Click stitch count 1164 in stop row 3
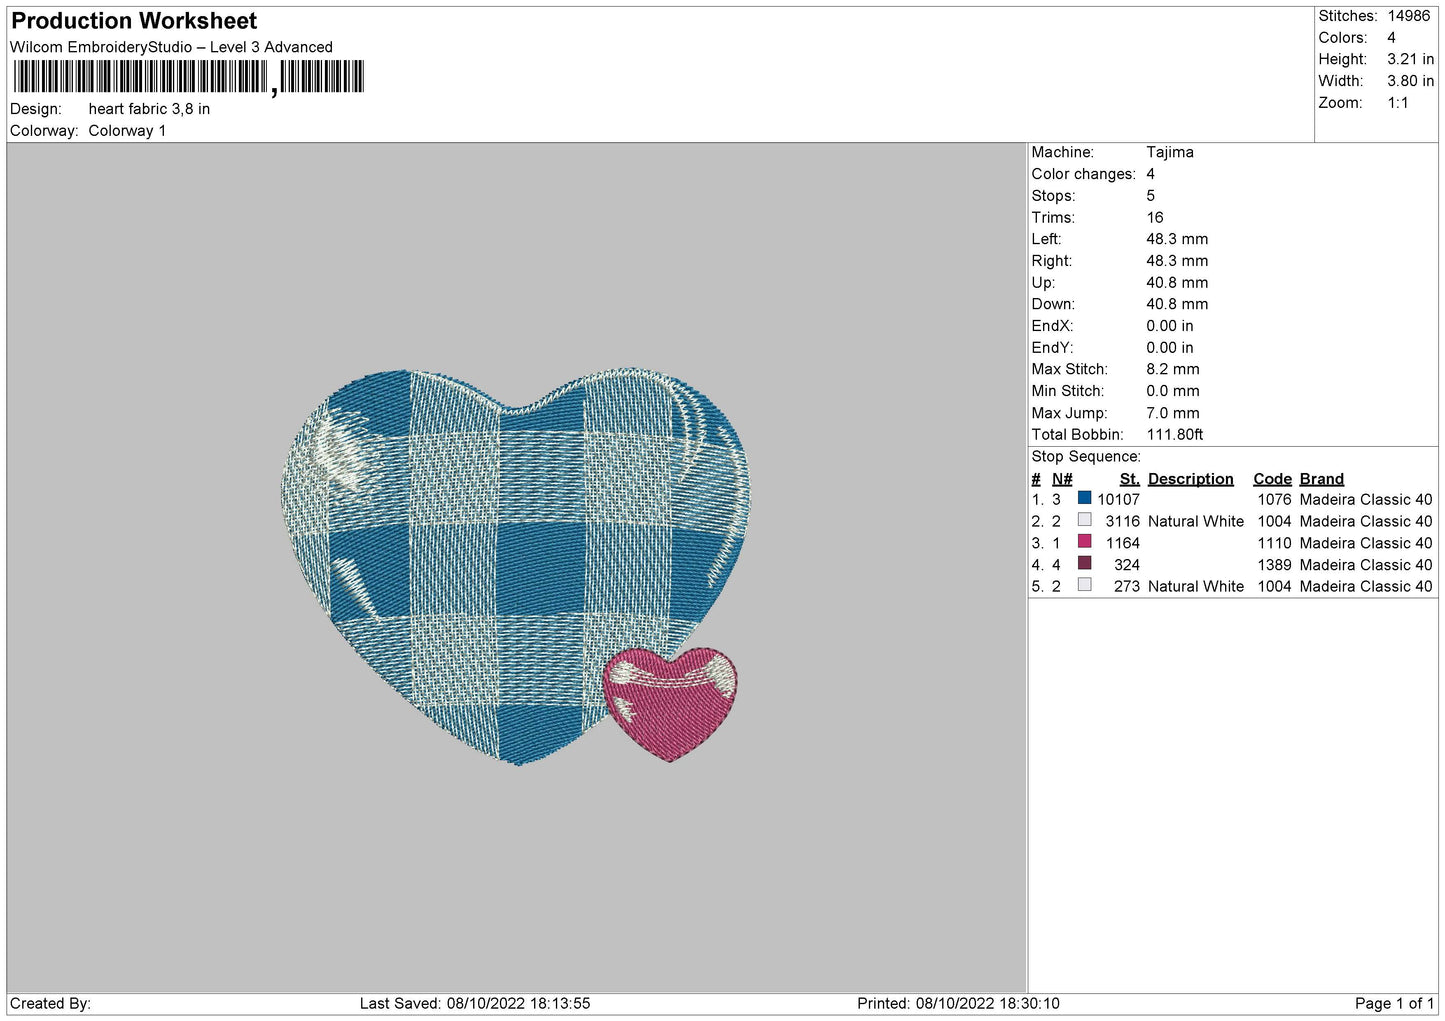Viewport: 1445px width, 1021px height. coord(1122,543)
